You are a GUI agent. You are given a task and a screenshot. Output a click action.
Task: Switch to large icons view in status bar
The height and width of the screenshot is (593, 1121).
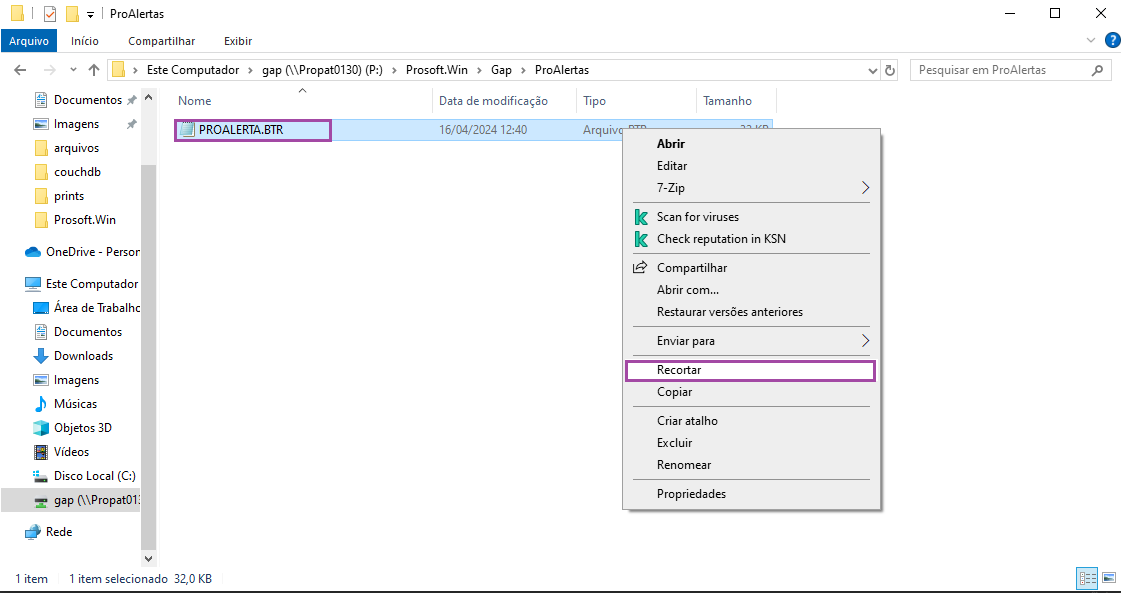pyautogui.click(x=1108, y=578)
